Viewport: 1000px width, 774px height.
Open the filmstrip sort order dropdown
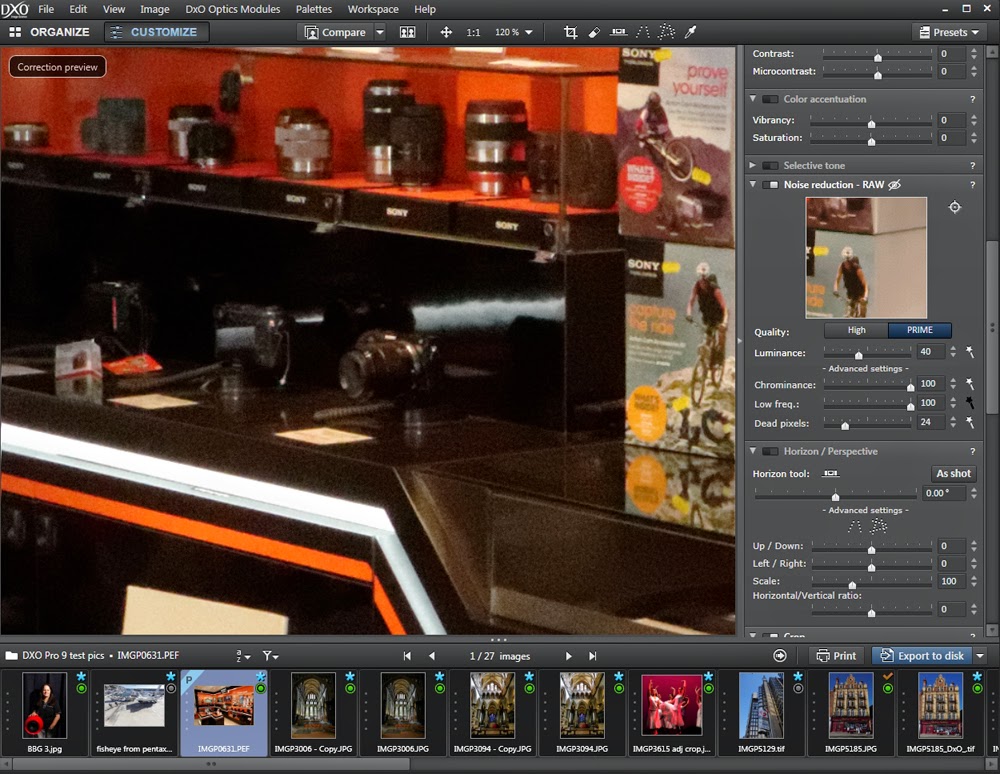coord(243,655)
